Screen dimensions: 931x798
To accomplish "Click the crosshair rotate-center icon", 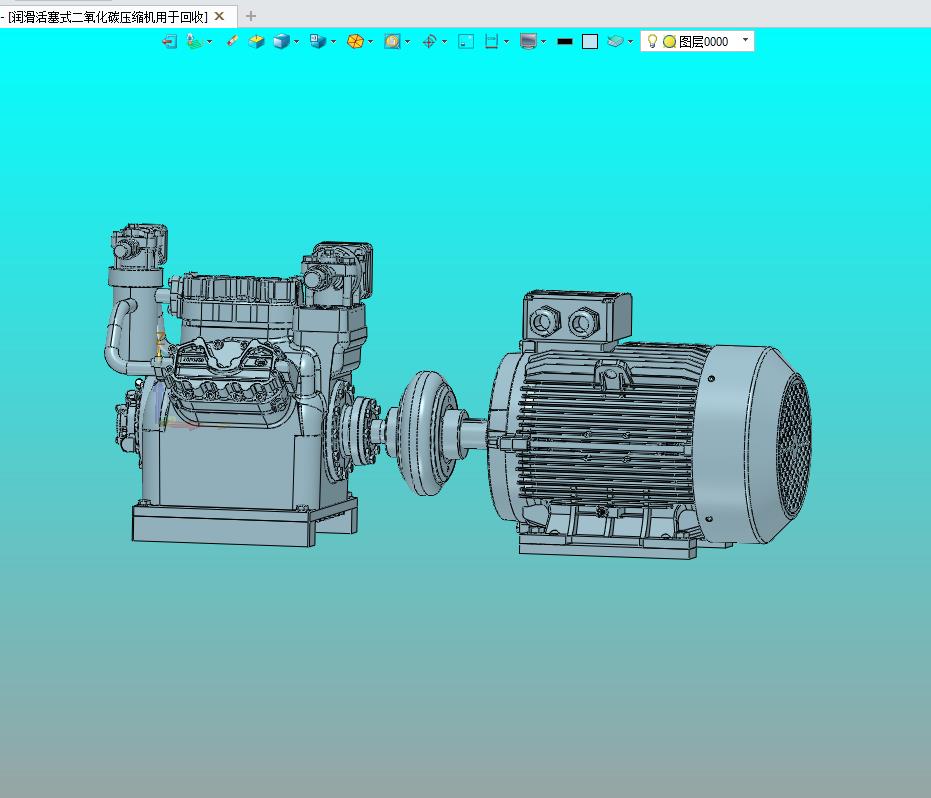I will pyautogui.click(x=429, y=42).
